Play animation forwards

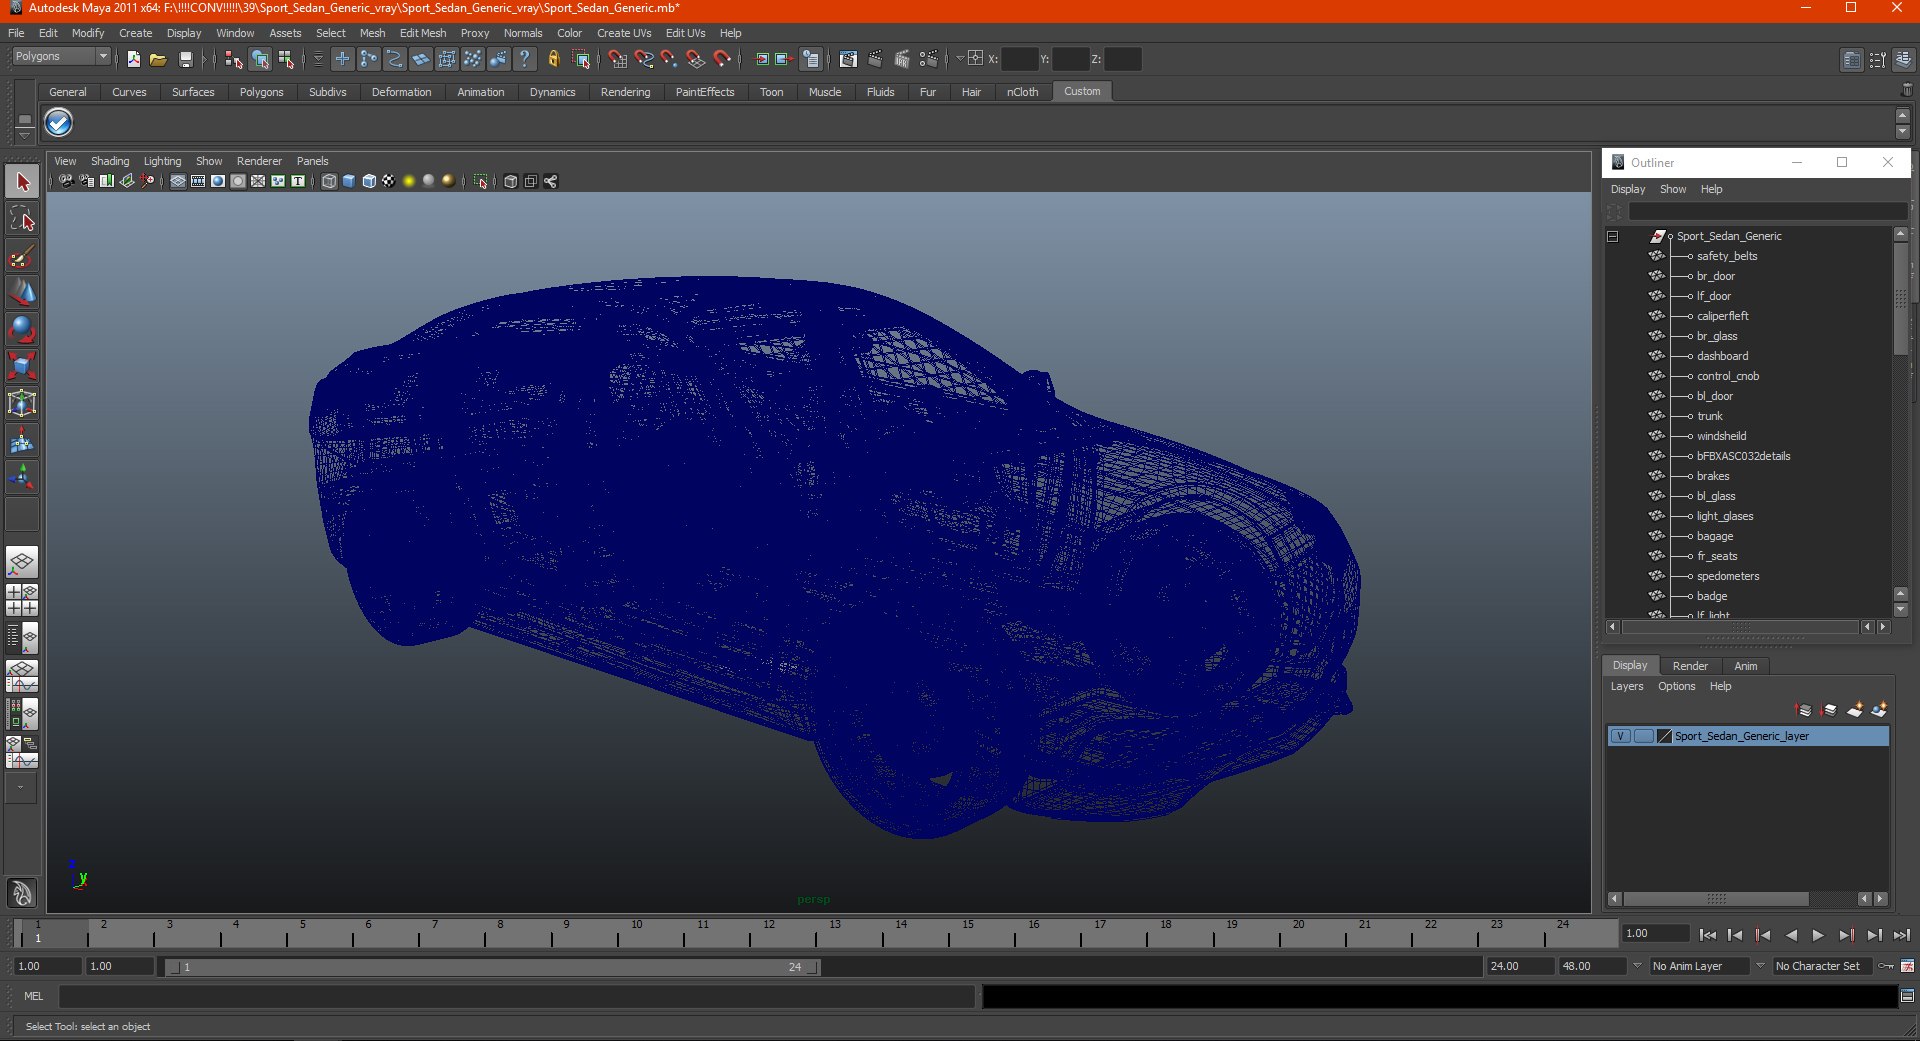[x=1818, y=935]
